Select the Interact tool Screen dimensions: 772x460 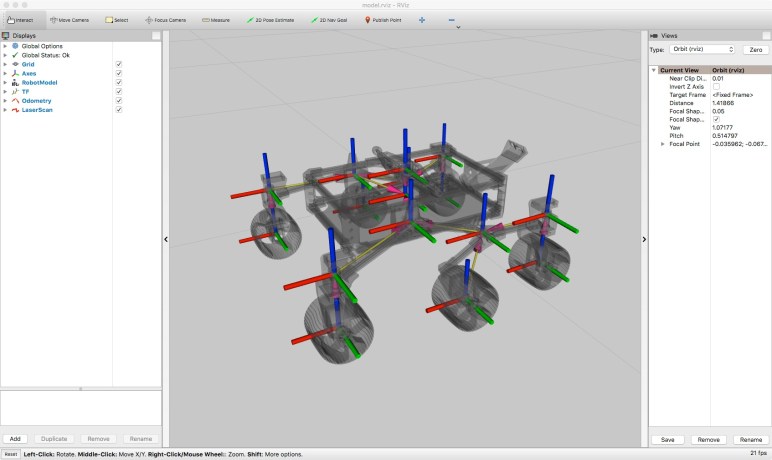20,19
